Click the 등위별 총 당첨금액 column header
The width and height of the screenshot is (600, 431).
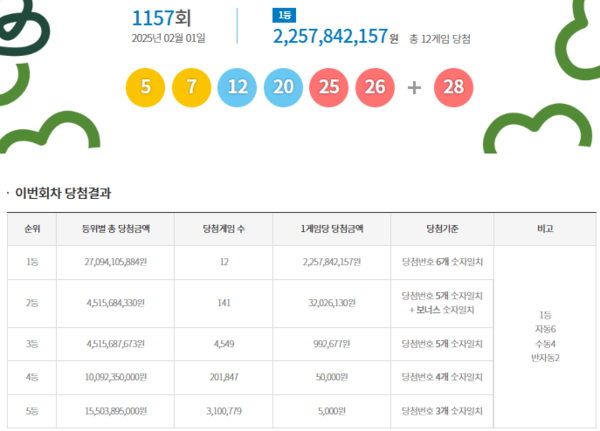tap(116, 229)
